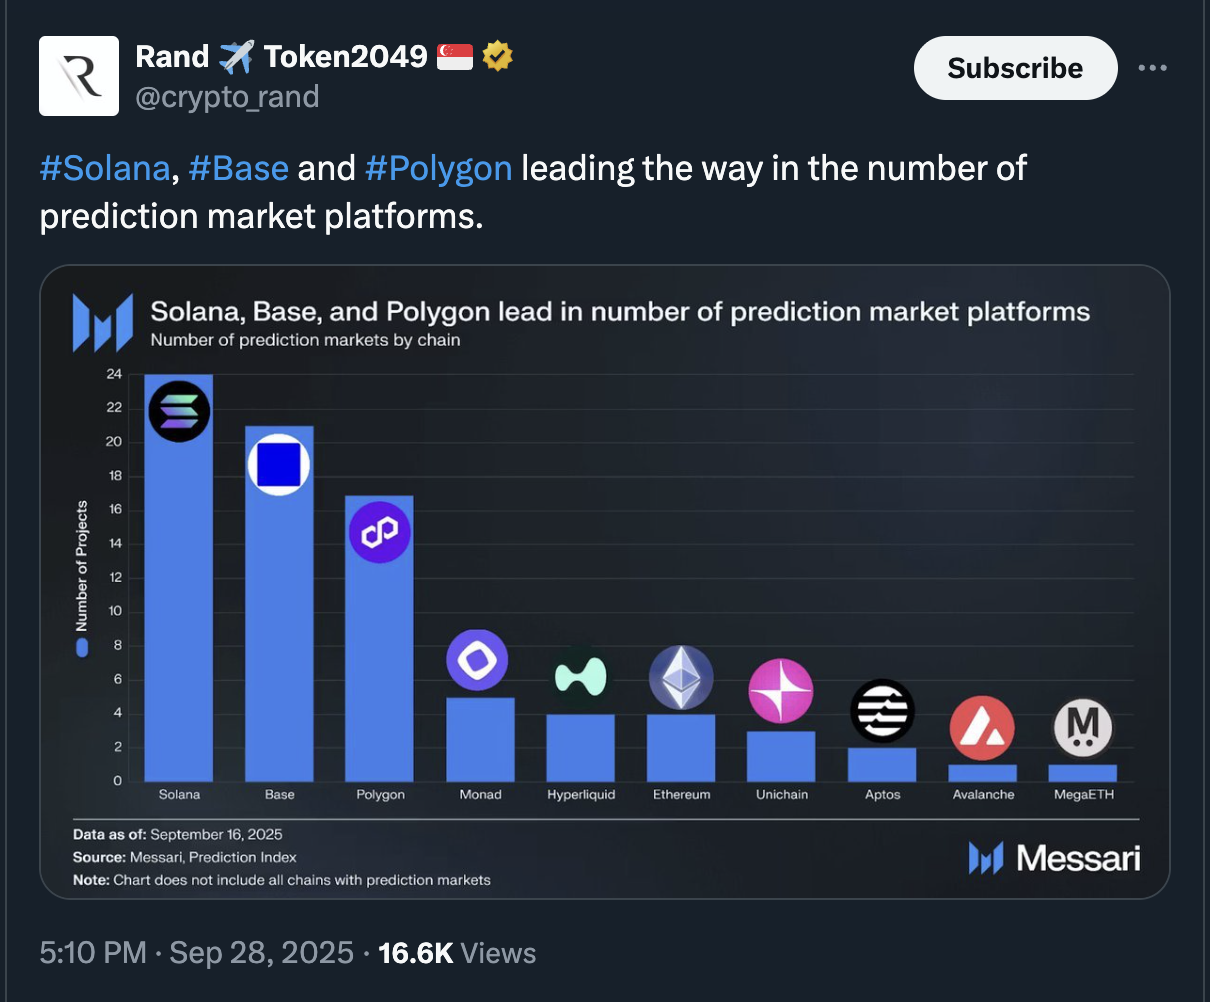The height and width of the screenshot is (1002, 1210).
Task: Click the Avalanche red logo
Action: click(x=982, y=728)
